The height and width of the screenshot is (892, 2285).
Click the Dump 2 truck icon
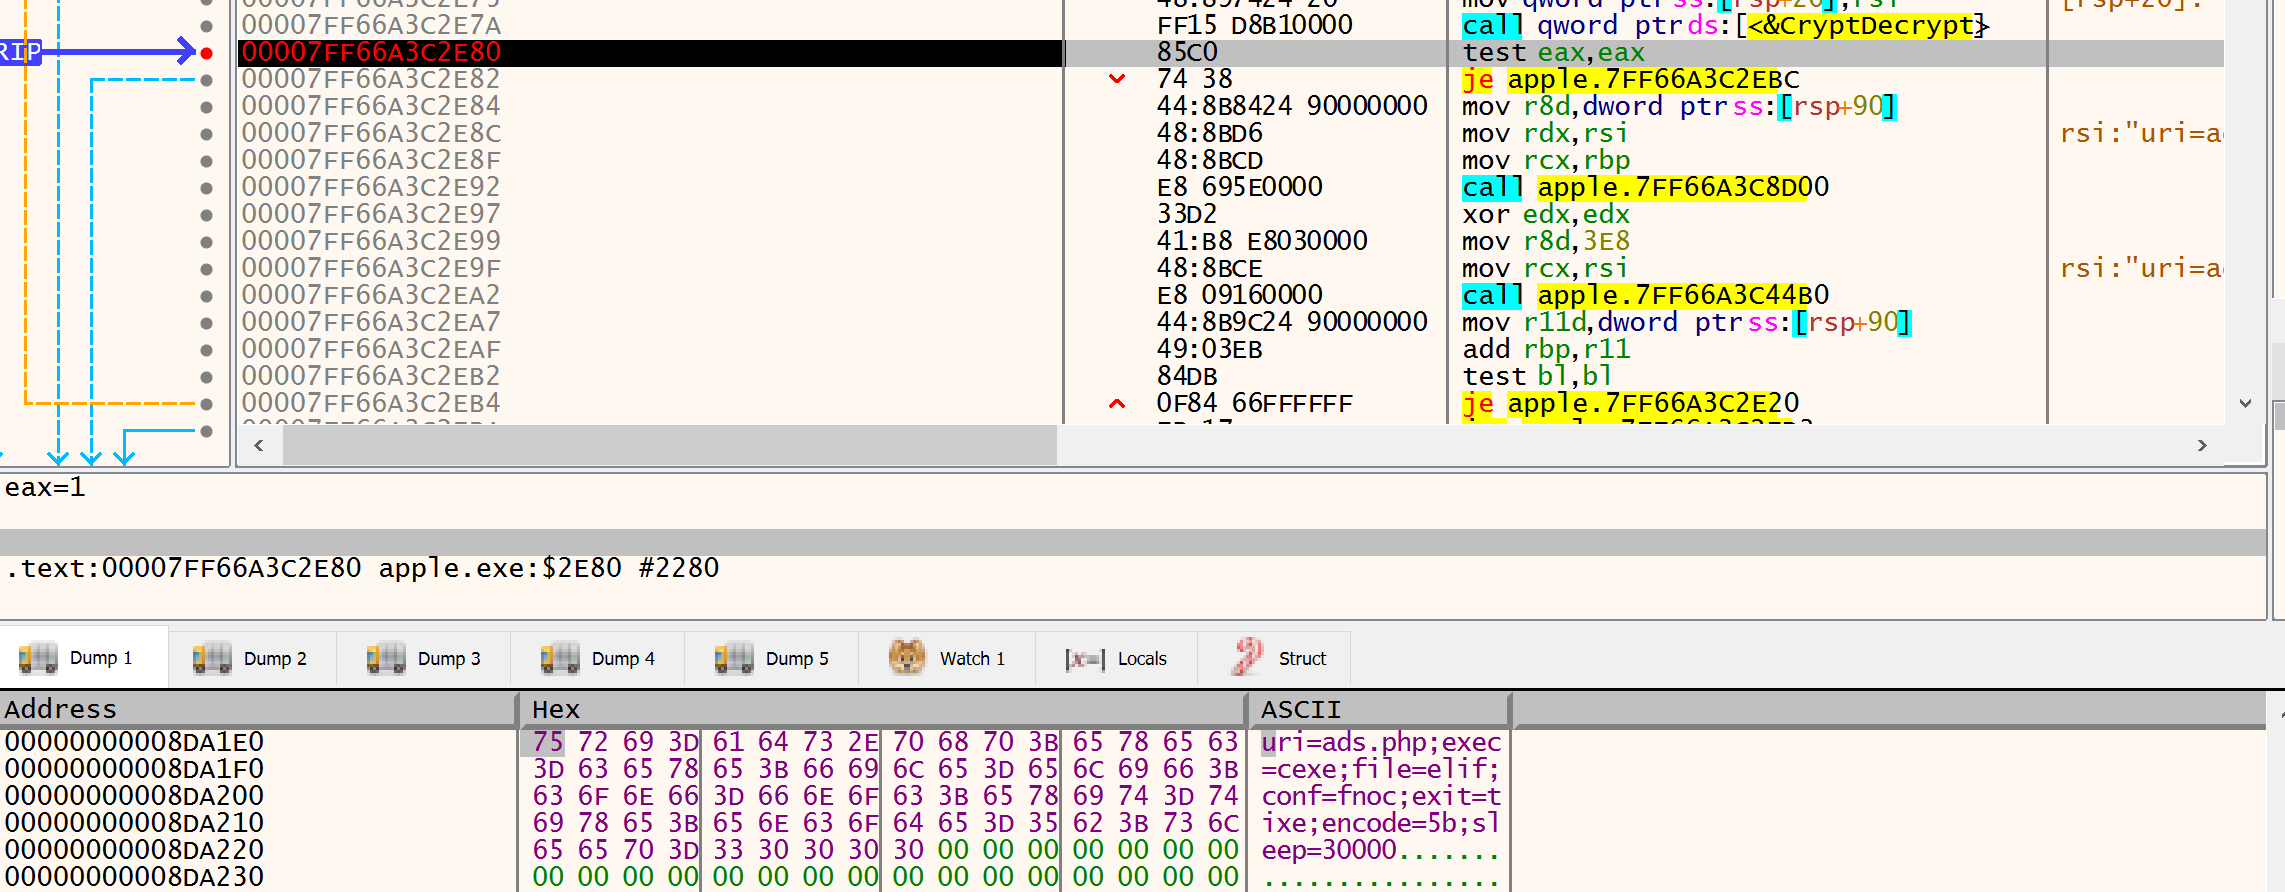(x=212, y=658)
